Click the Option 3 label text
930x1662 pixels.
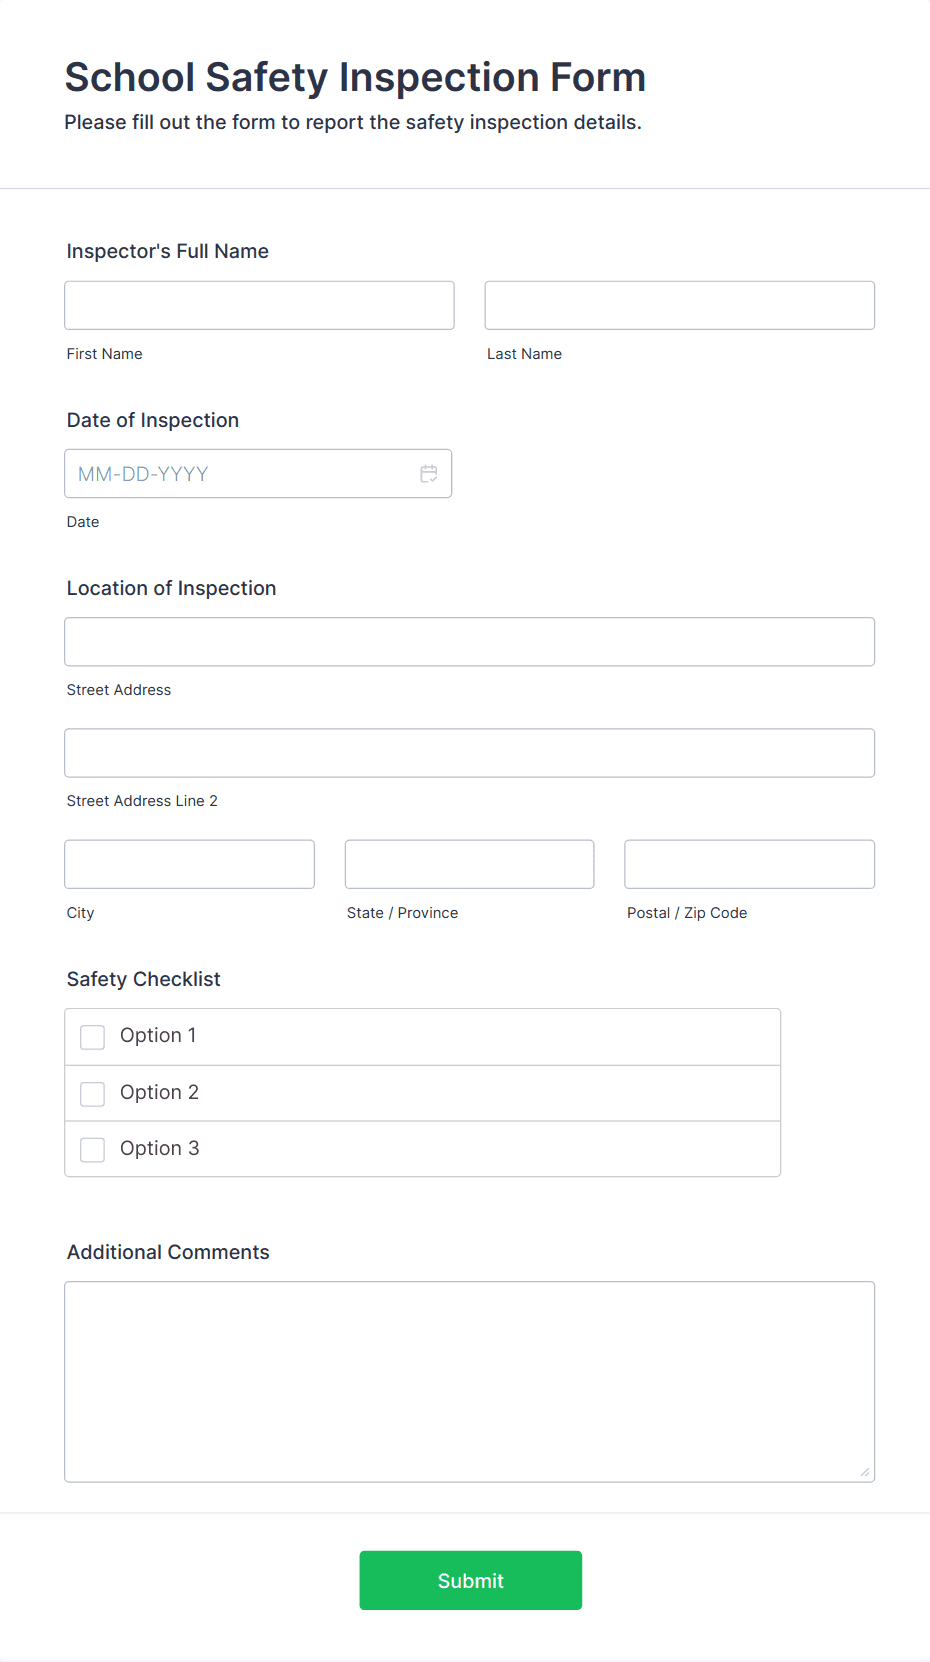click(159, 1148)
